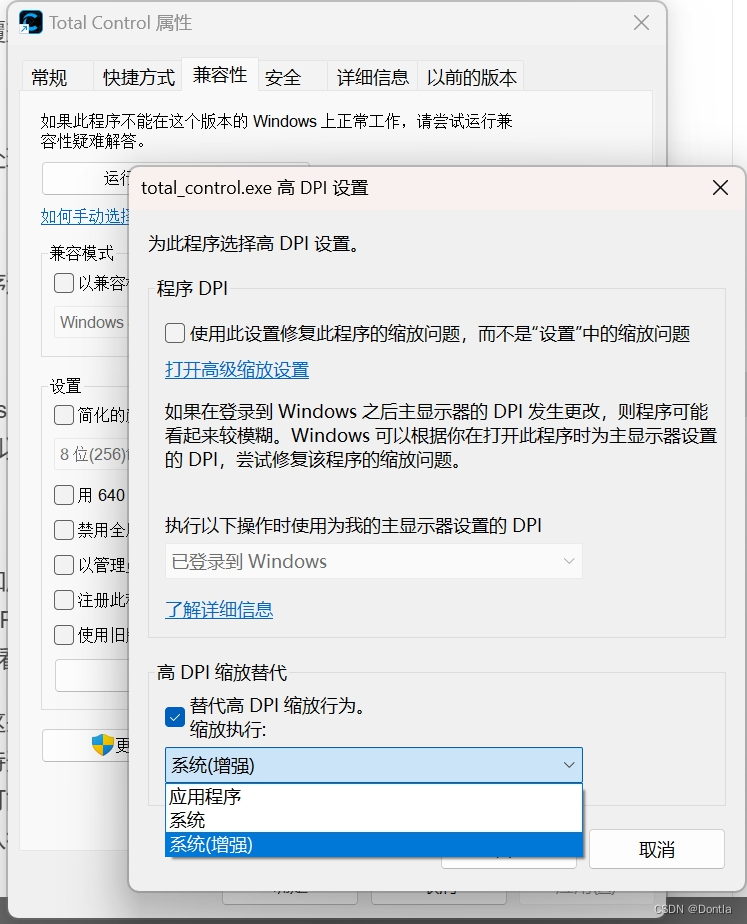Viewport: 747px width, 924px height.
Task: Click the Total Control app icon in title bar
Action: 31,23
